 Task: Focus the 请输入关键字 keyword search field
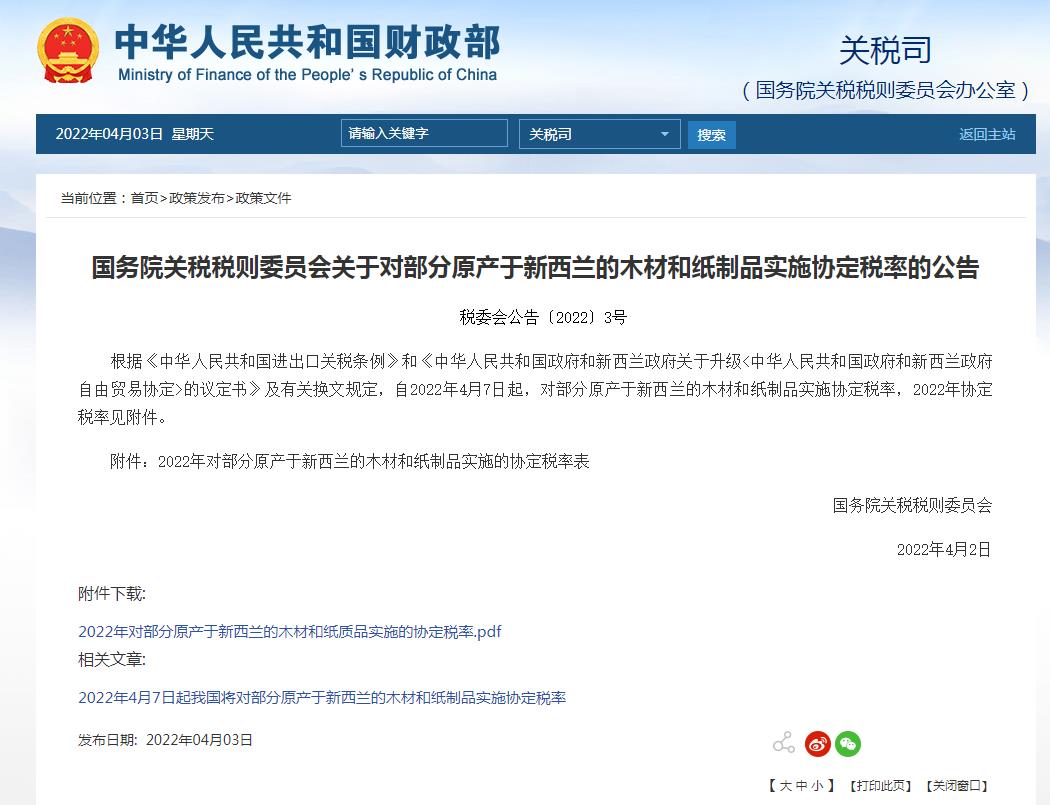point(424,133)
